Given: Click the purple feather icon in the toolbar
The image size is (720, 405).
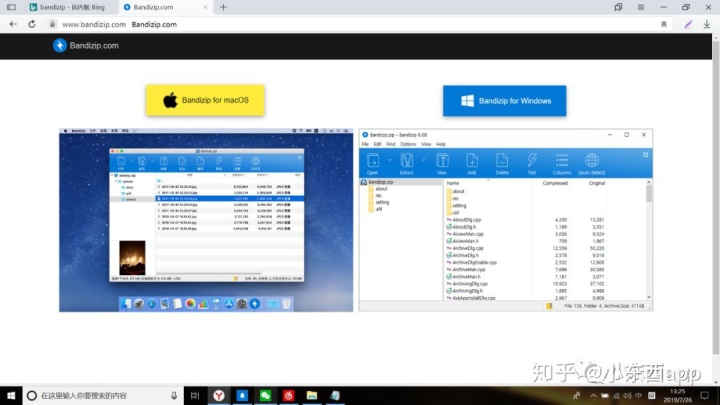Looking at the screenshot, I should 687,24.
